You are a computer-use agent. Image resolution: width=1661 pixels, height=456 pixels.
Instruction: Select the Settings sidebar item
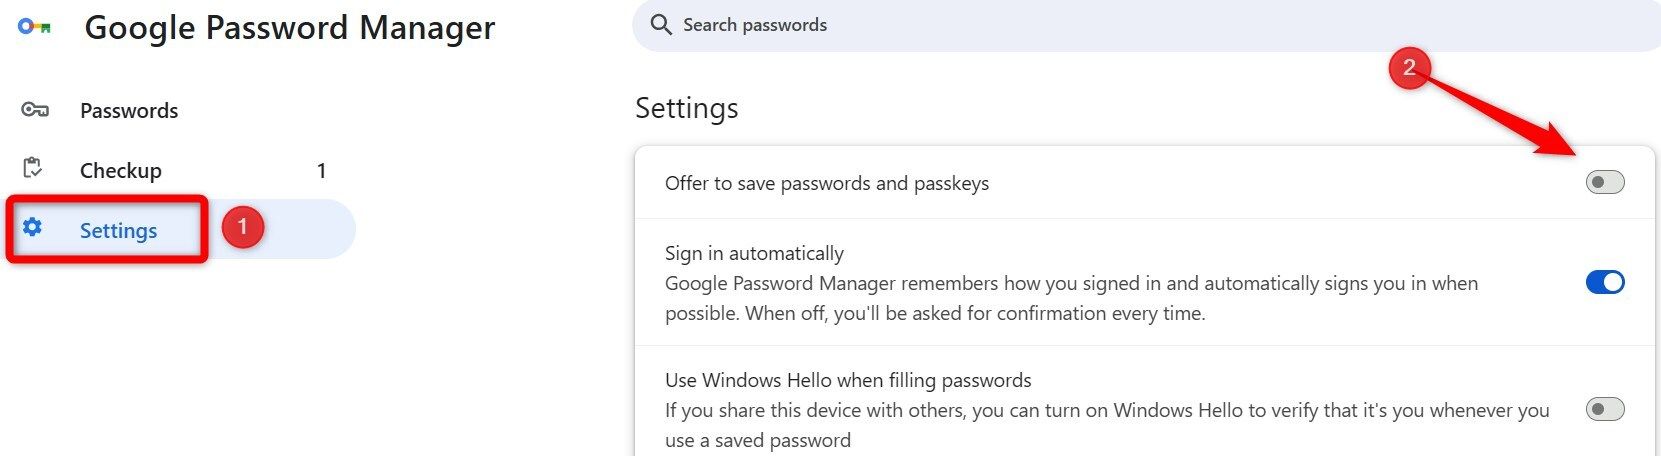click(x=118, y=231)
